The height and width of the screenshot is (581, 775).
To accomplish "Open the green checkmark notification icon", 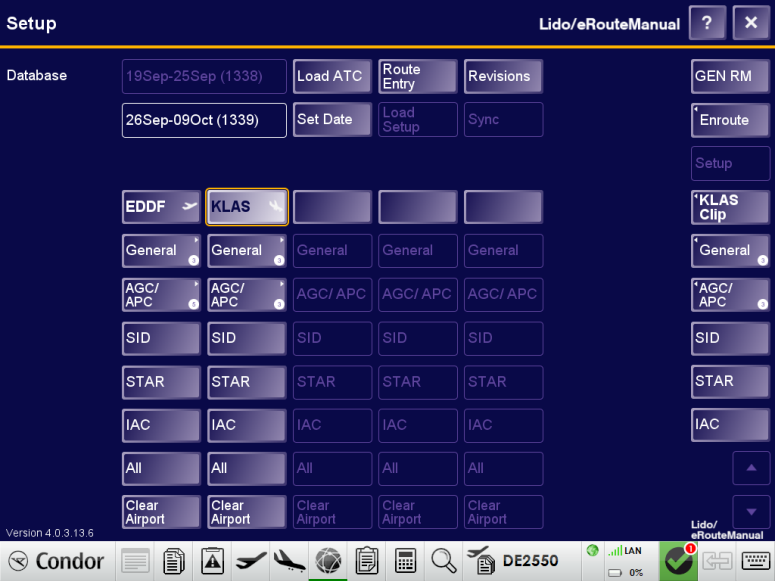I will point(678,561).
